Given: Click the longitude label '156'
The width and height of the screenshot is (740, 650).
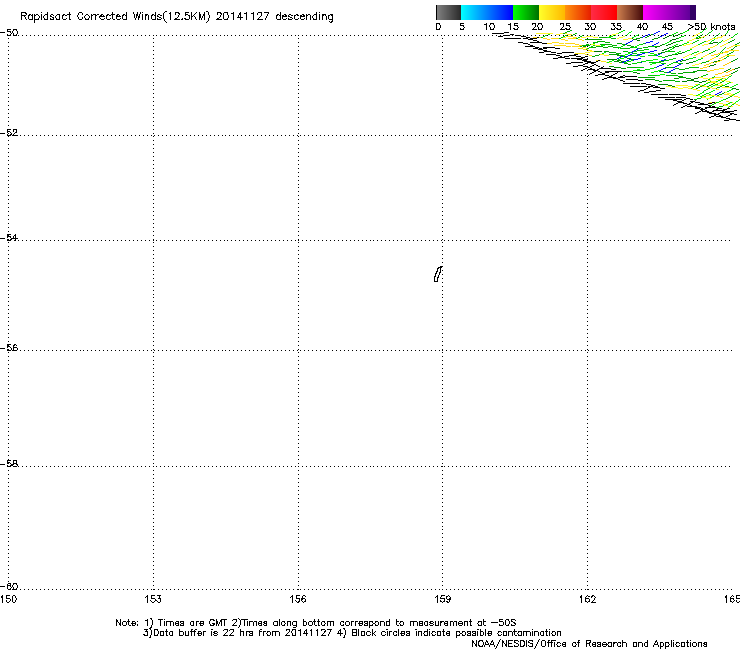Looking at the screenshot, I should tap(298, 599).
